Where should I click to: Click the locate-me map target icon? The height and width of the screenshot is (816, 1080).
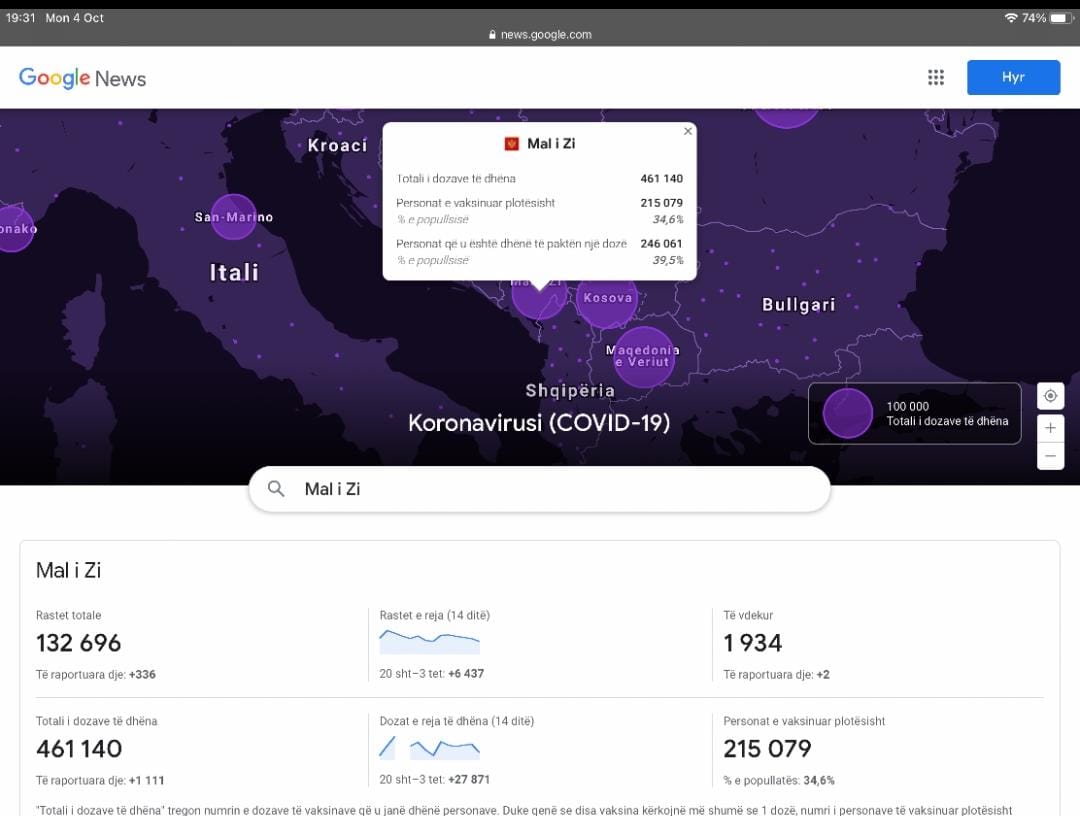click(1050, 396)
